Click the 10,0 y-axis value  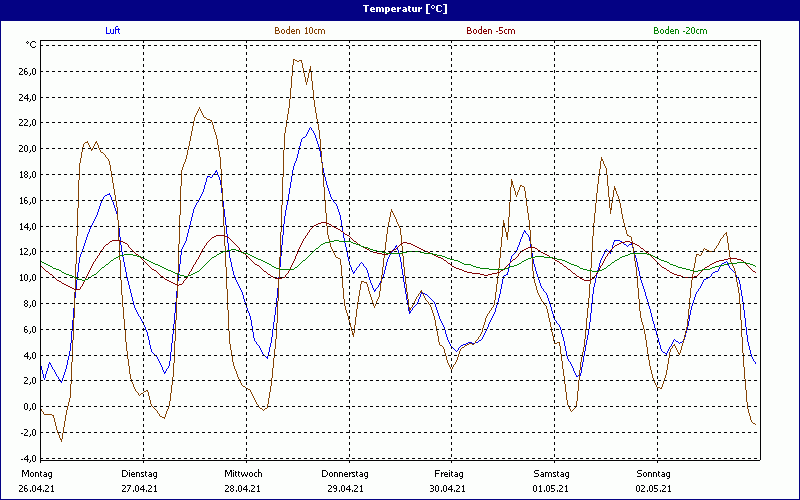(27, 278)
